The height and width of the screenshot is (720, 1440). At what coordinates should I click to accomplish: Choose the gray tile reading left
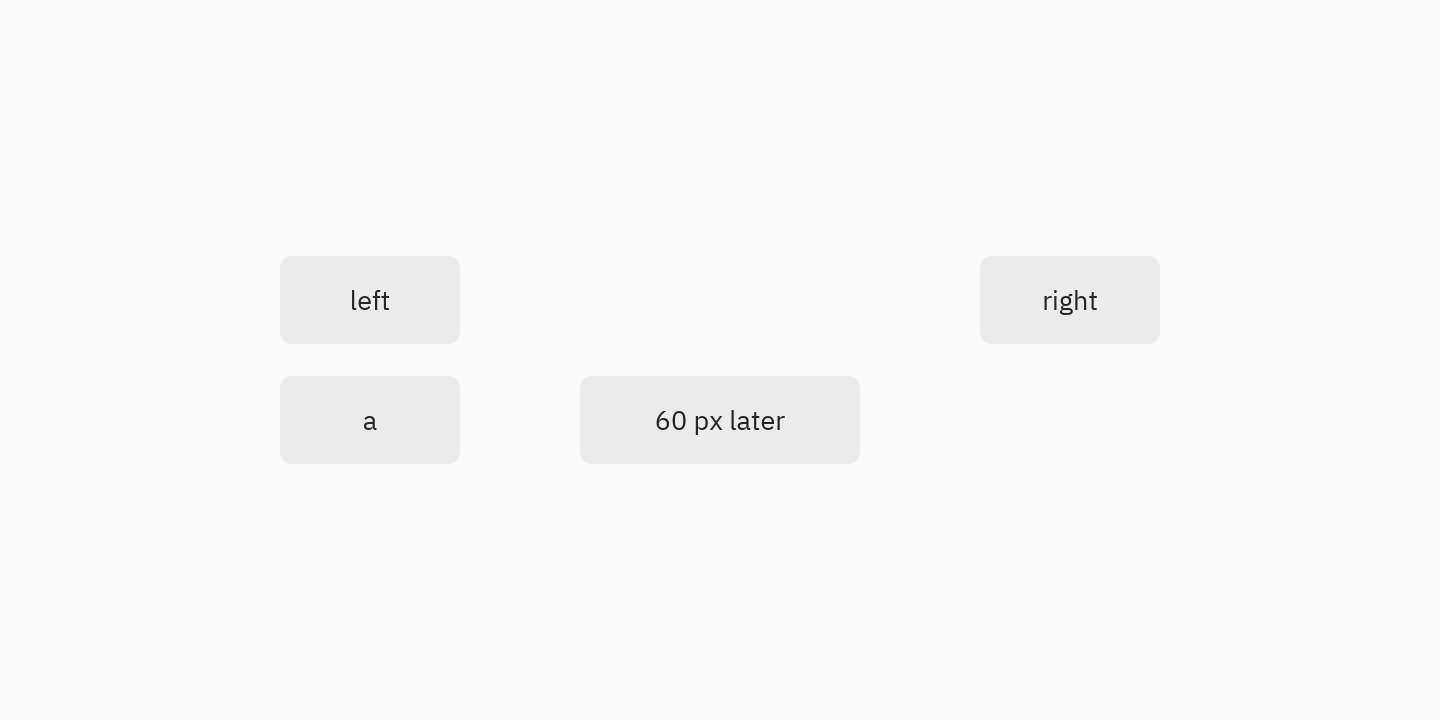[370, 300]
